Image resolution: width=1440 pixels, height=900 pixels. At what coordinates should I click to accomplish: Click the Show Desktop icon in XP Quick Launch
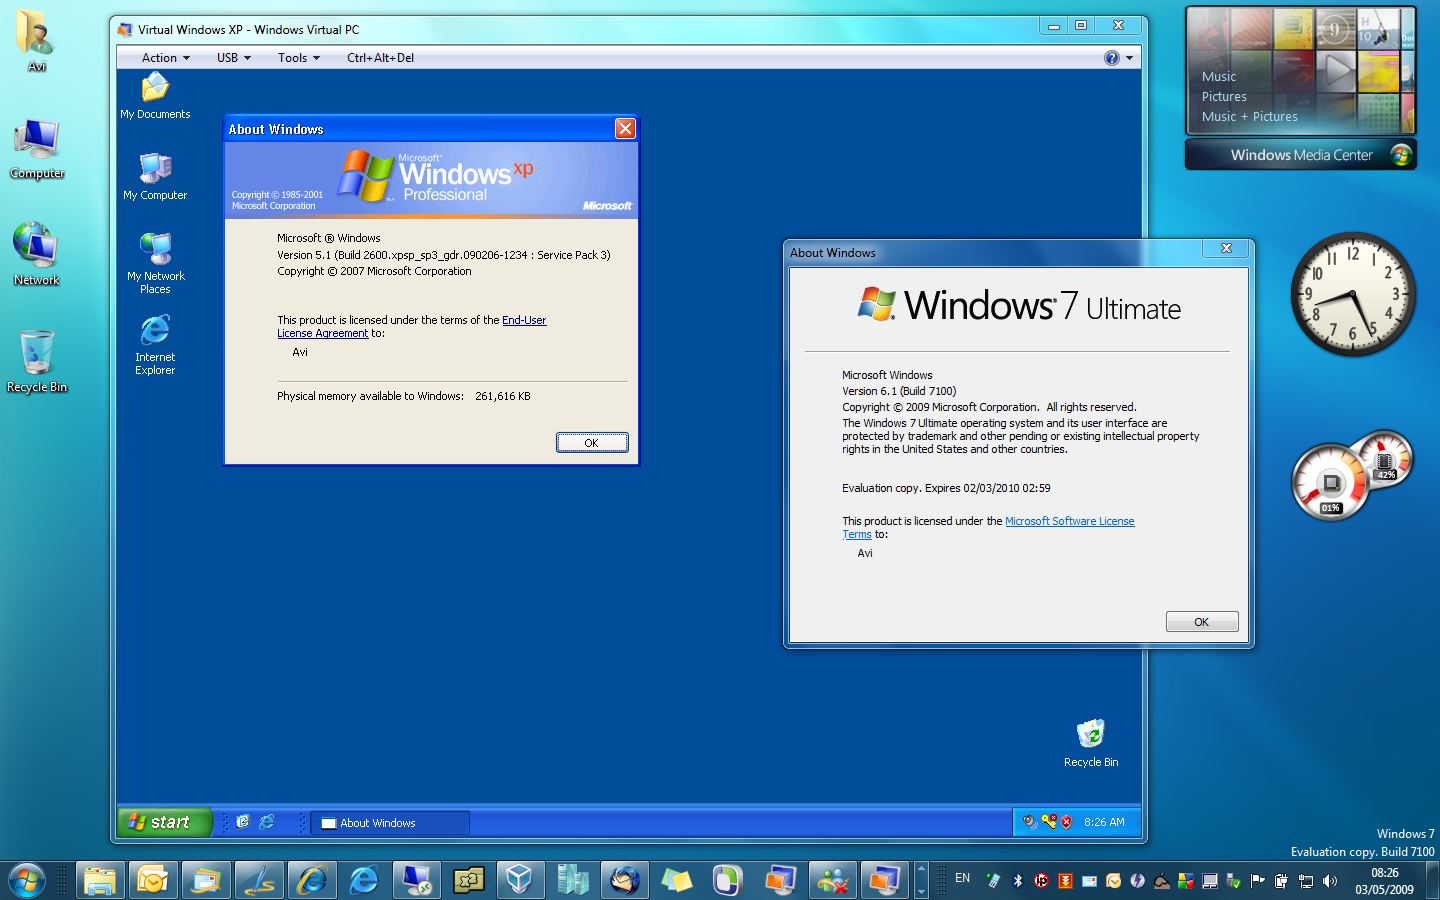pyautogui.click(x=243, y=822)
